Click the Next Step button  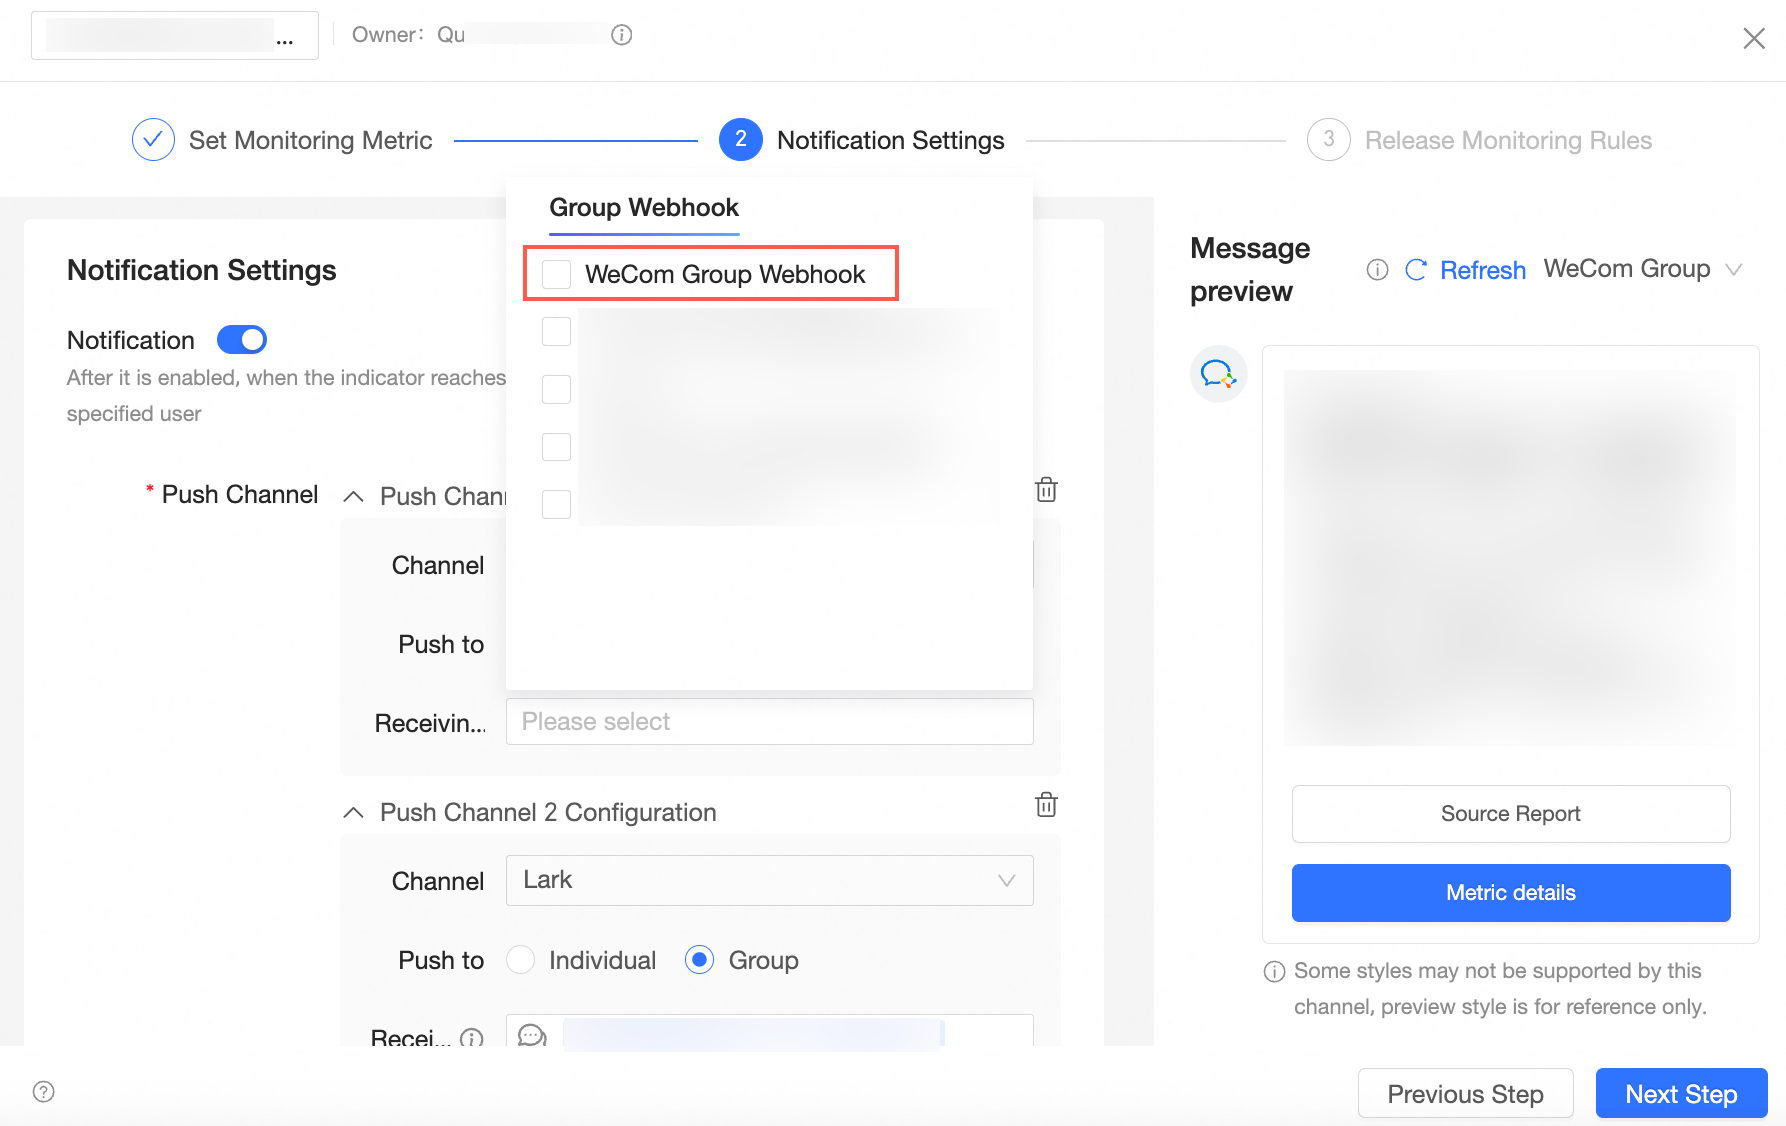point(1681,1094)
